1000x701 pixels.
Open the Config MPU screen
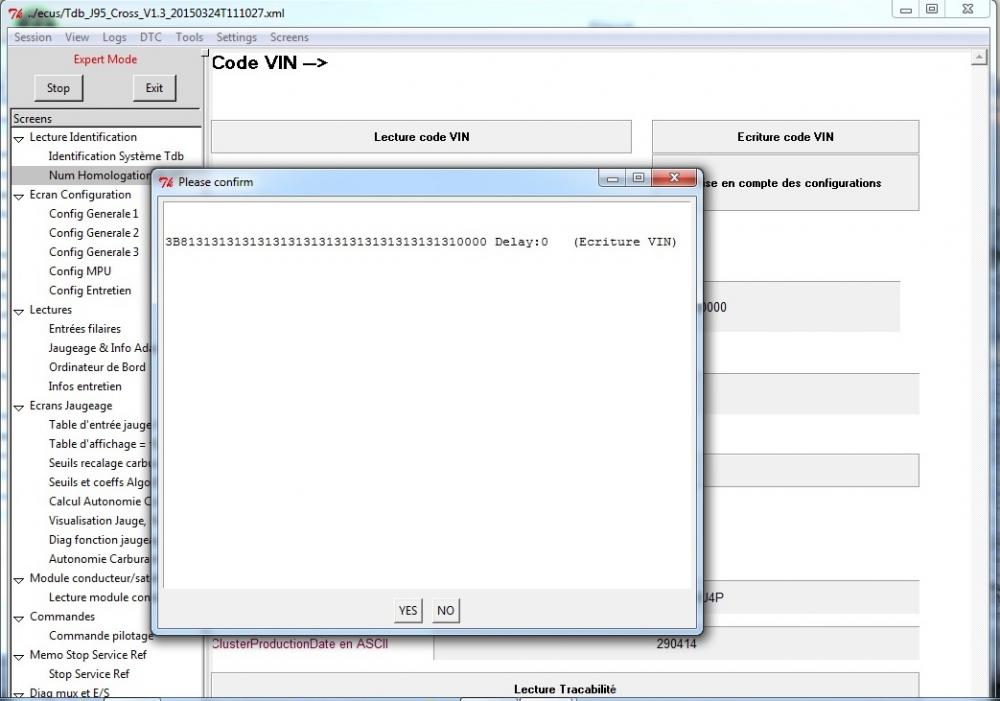[80, 271]
